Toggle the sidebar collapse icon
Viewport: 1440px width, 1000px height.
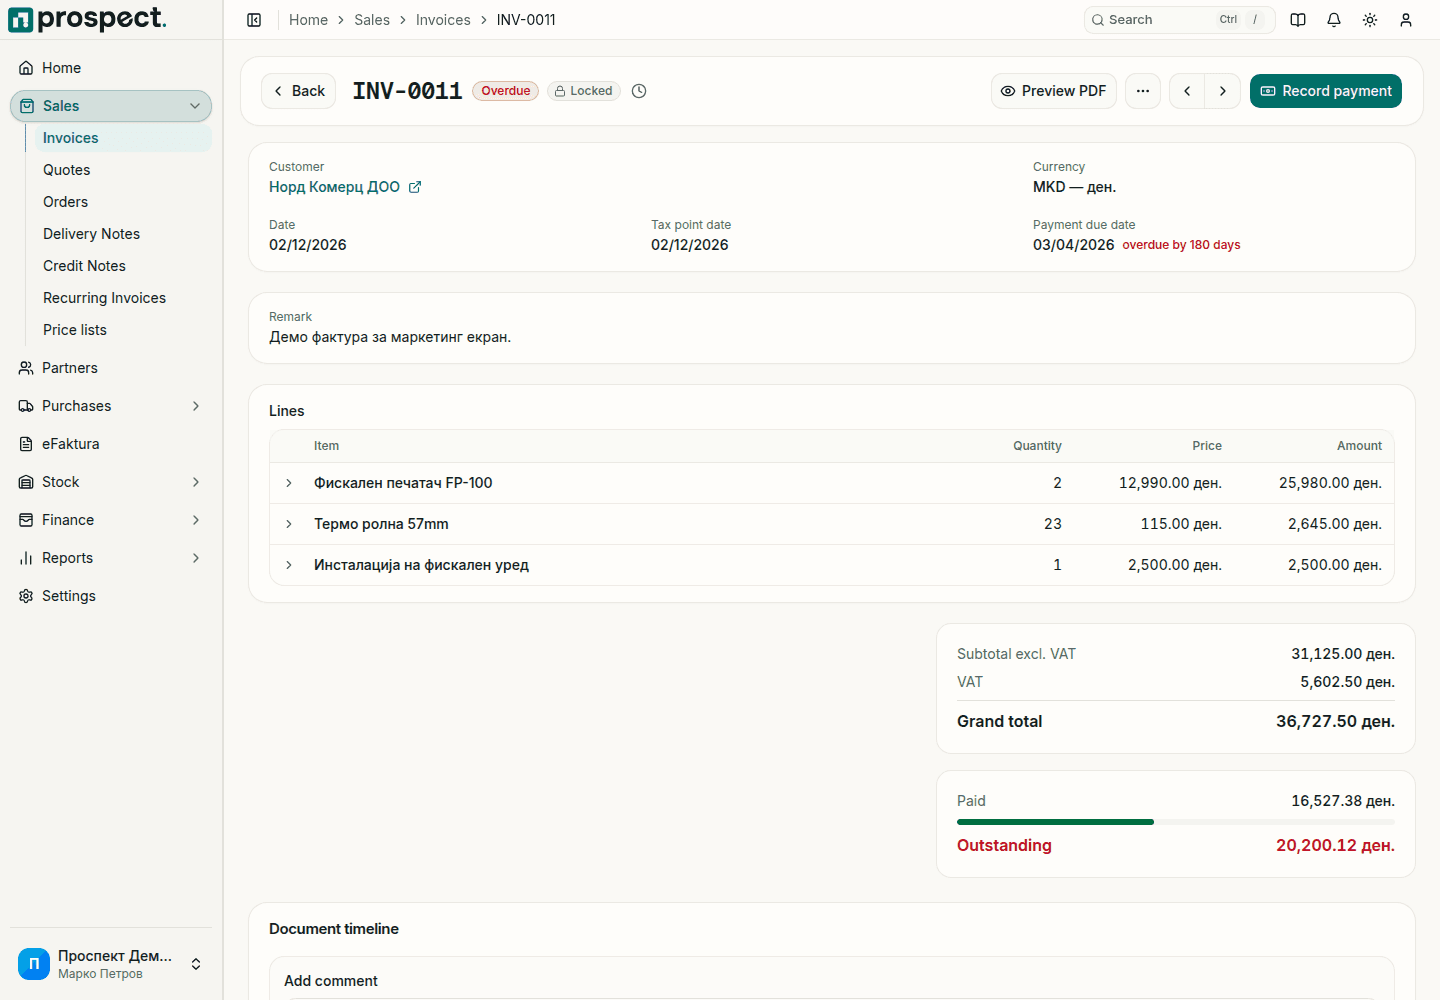254,20
